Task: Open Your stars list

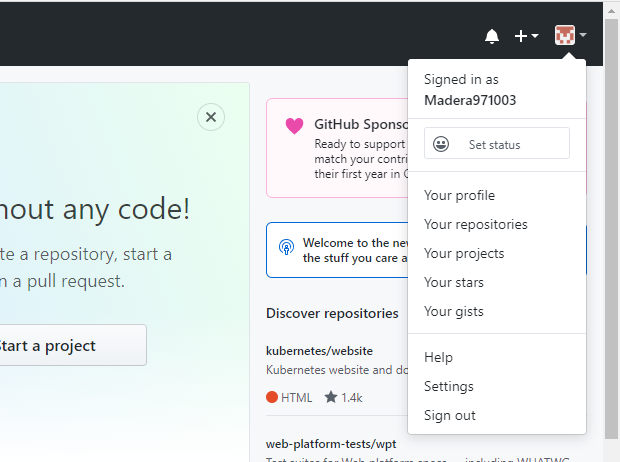Action: pyautogui.click(x=453, y=282)
